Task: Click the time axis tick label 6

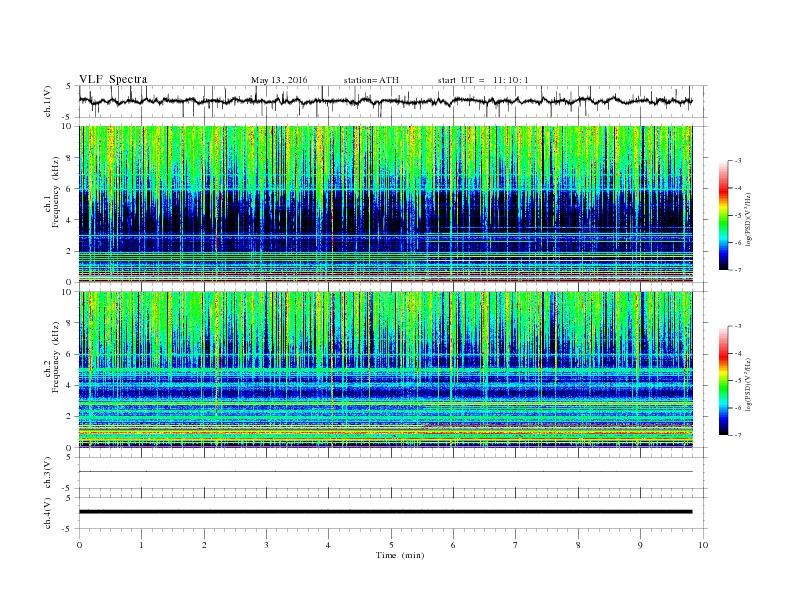Action: pos(453,545)
